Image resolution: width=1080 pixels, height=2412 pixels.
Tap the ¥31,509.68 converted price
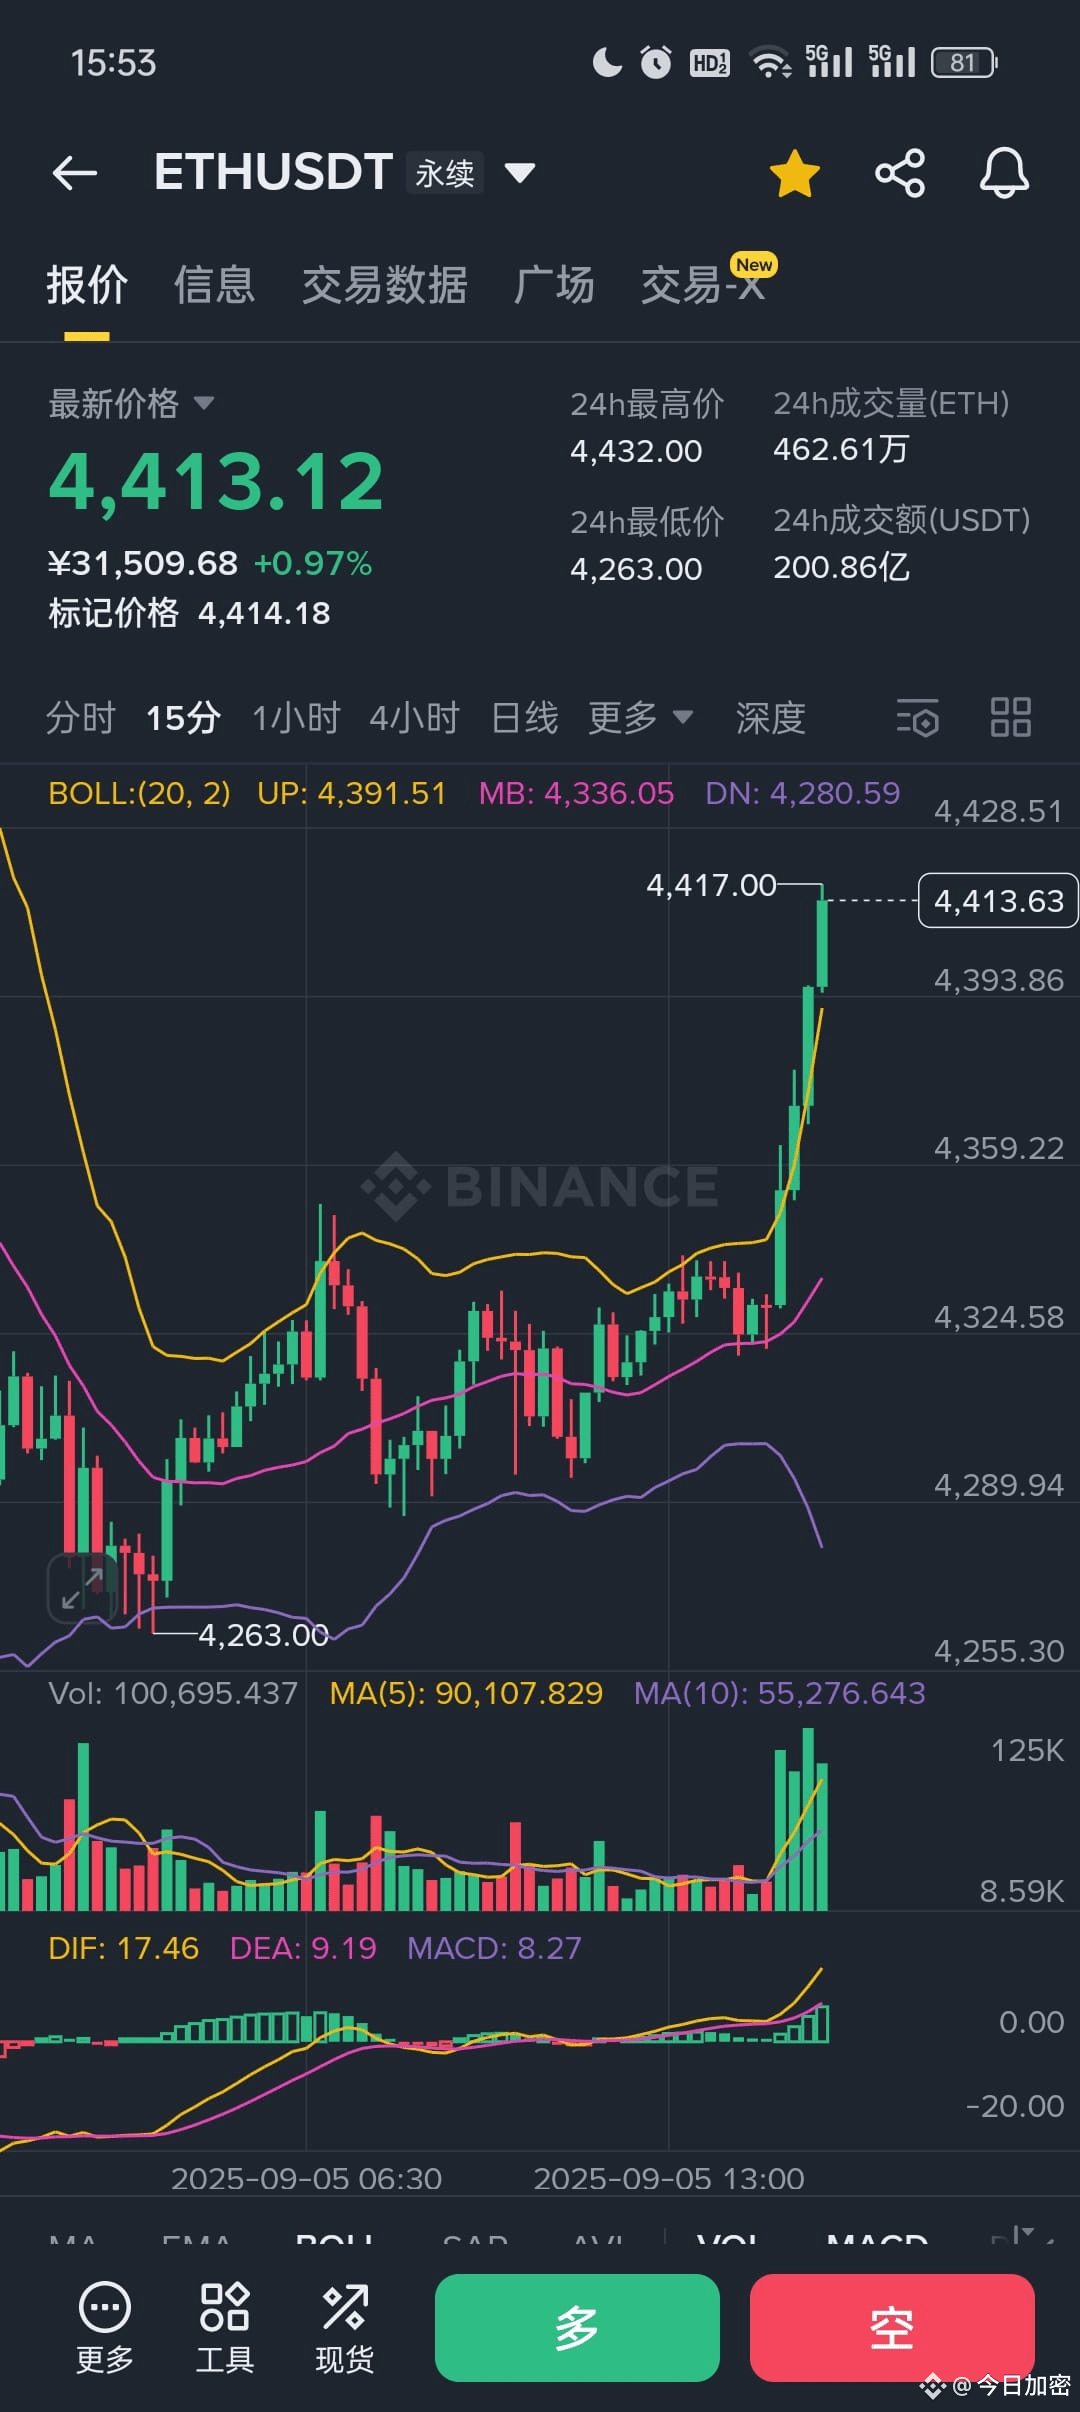(x=143, y=563)
